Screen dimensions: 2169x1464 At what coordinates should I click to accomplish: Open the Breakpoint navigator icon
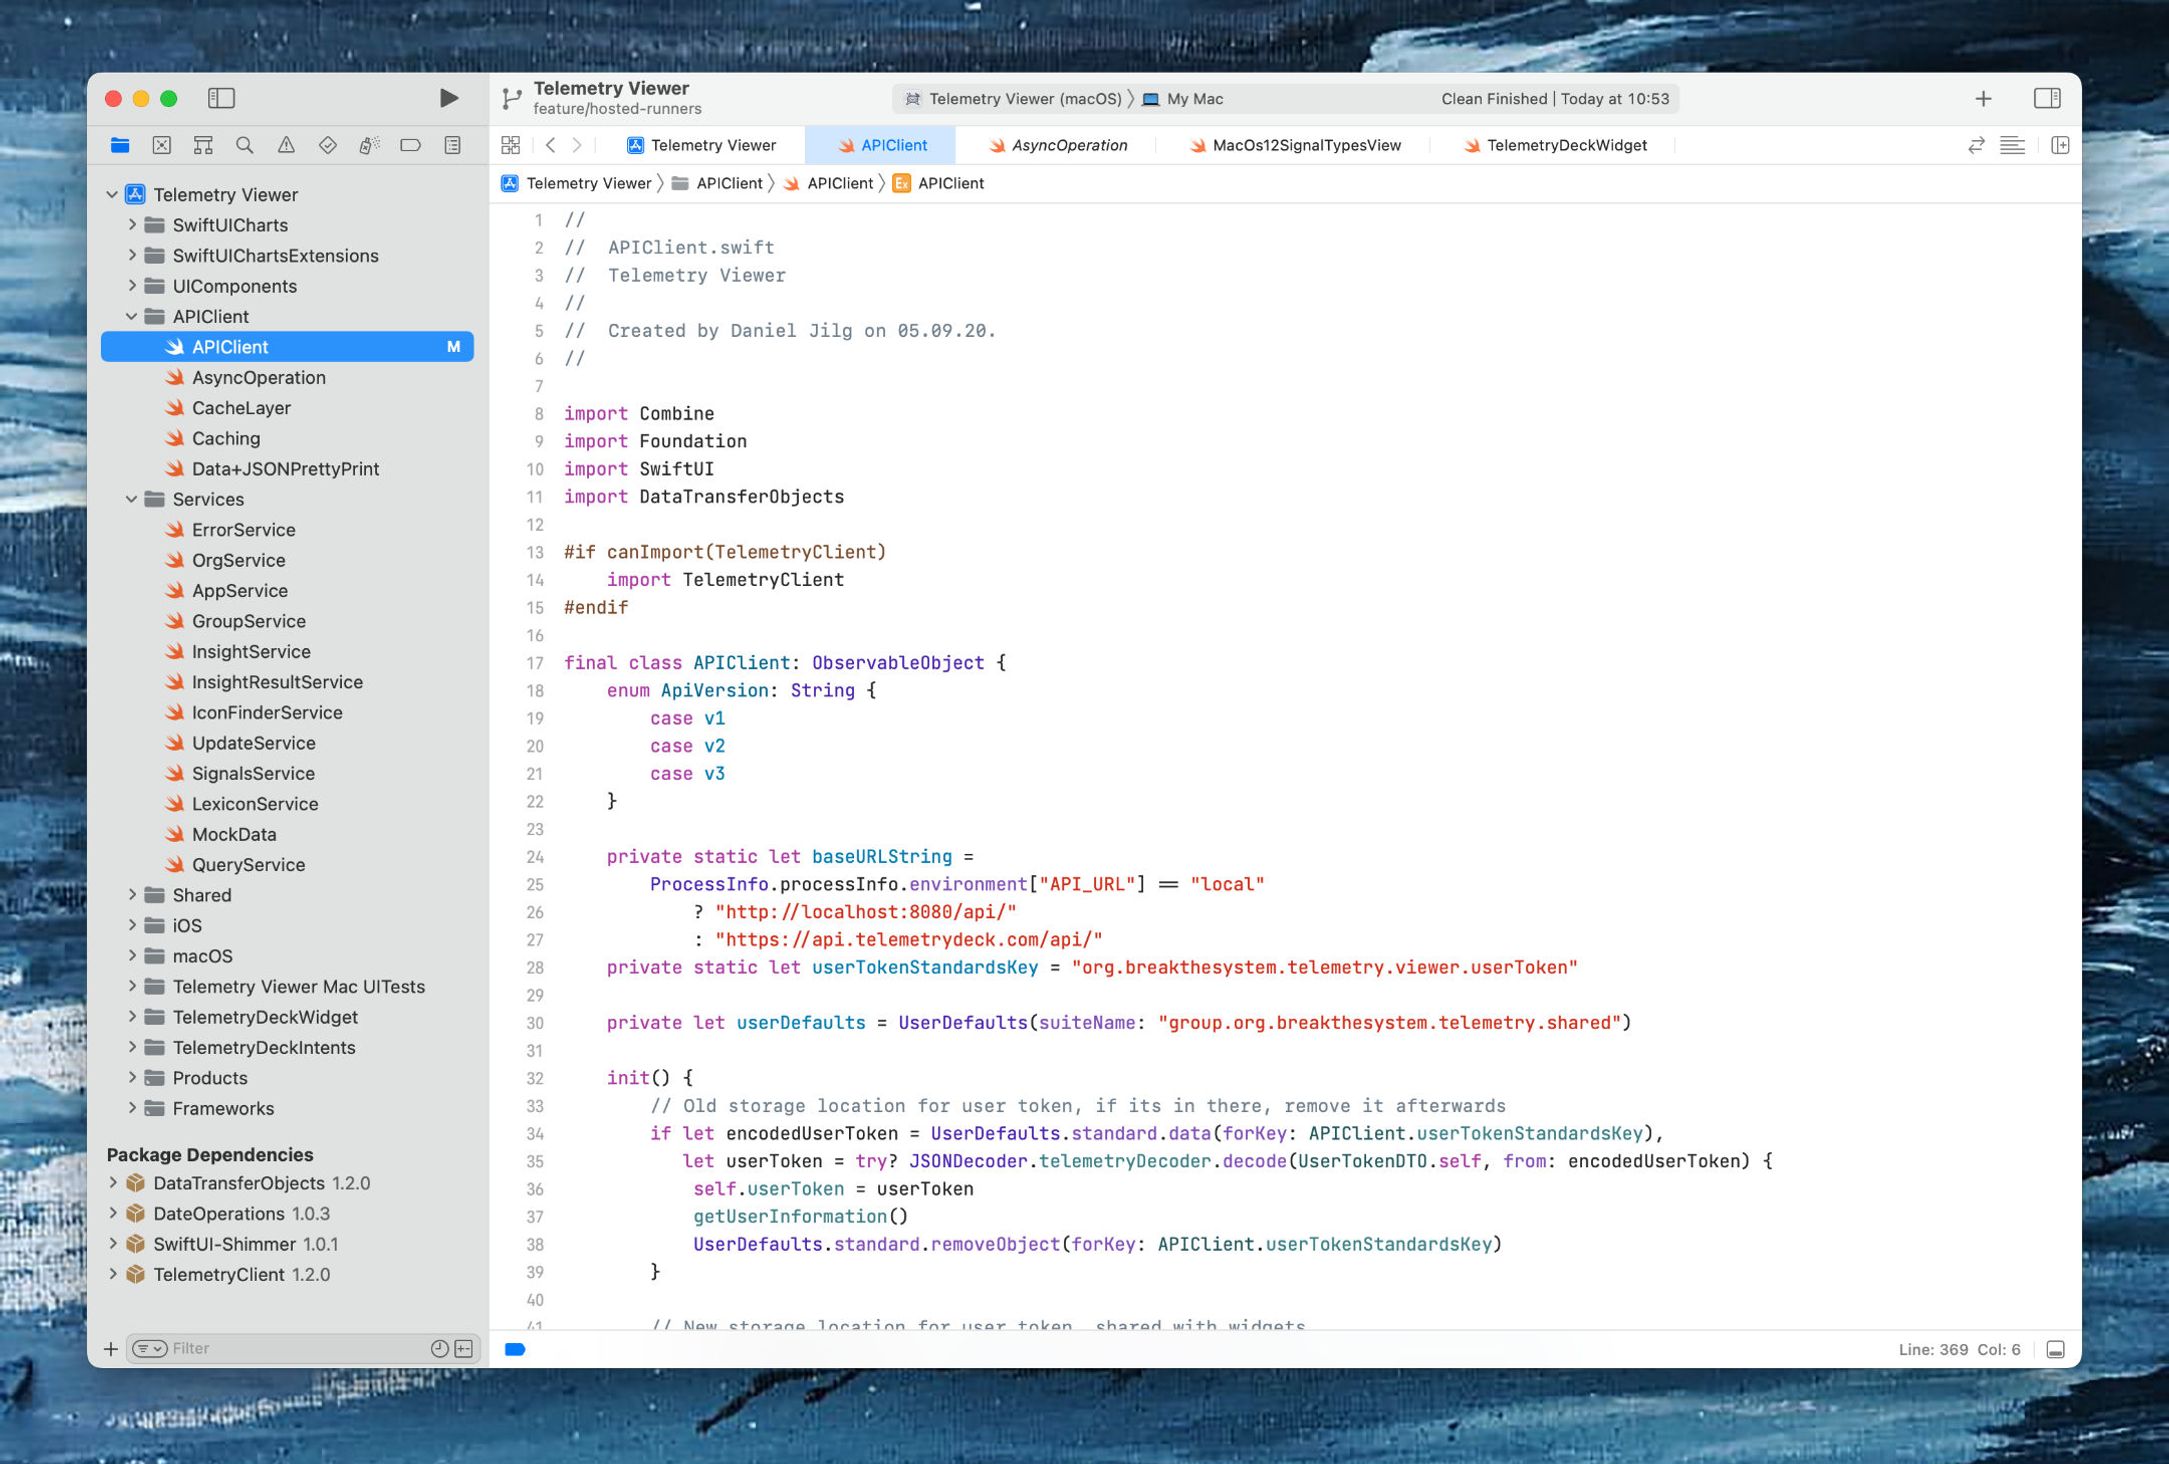tap(410, 145)
